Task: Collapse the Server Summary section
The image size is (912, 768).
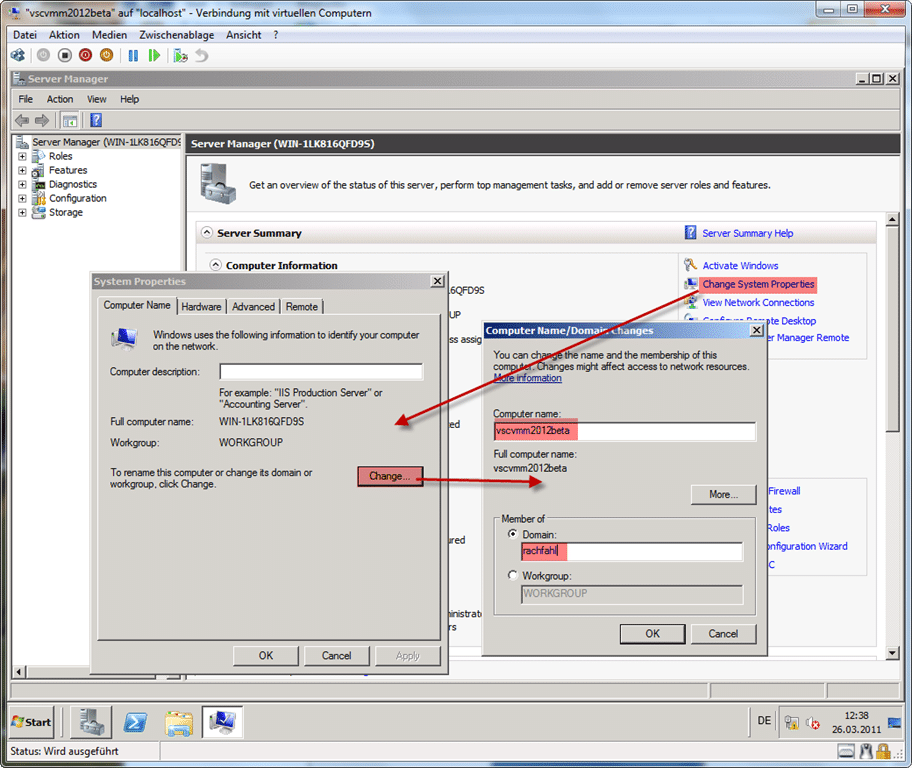Action: [x=206, y=232]
